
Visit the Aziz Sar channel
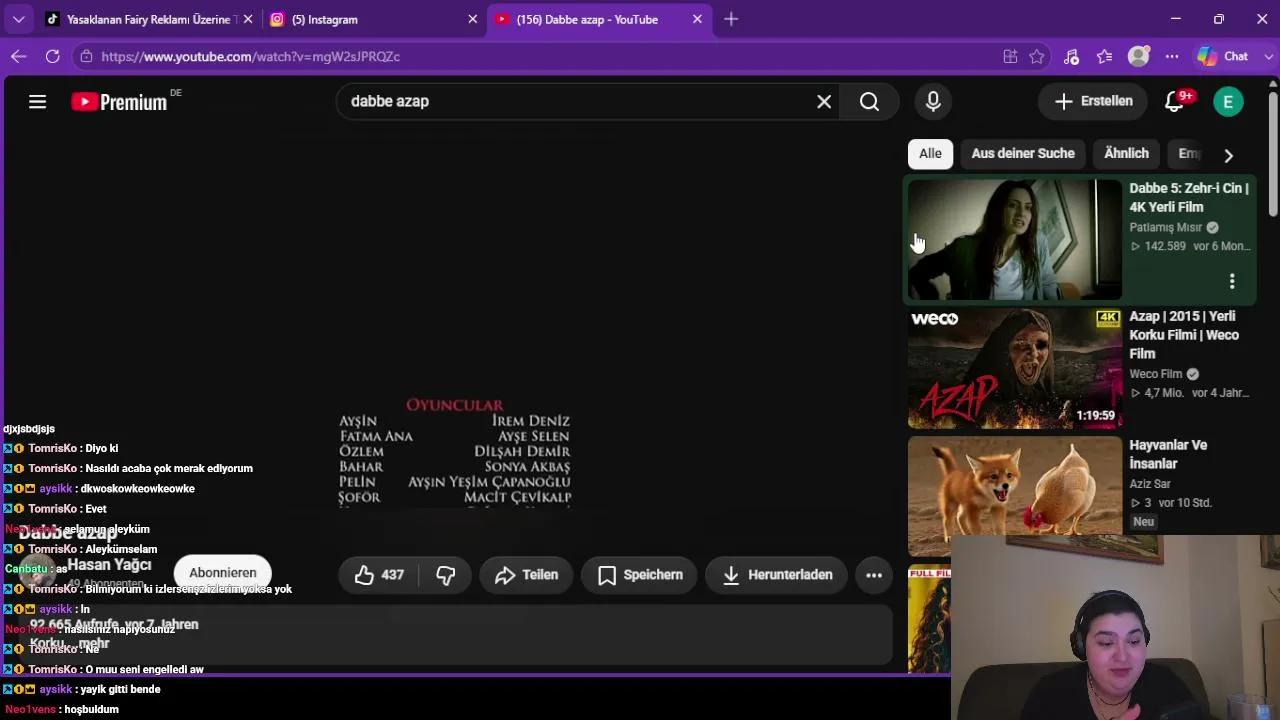pyautogui.click(x=1150, y=484)
